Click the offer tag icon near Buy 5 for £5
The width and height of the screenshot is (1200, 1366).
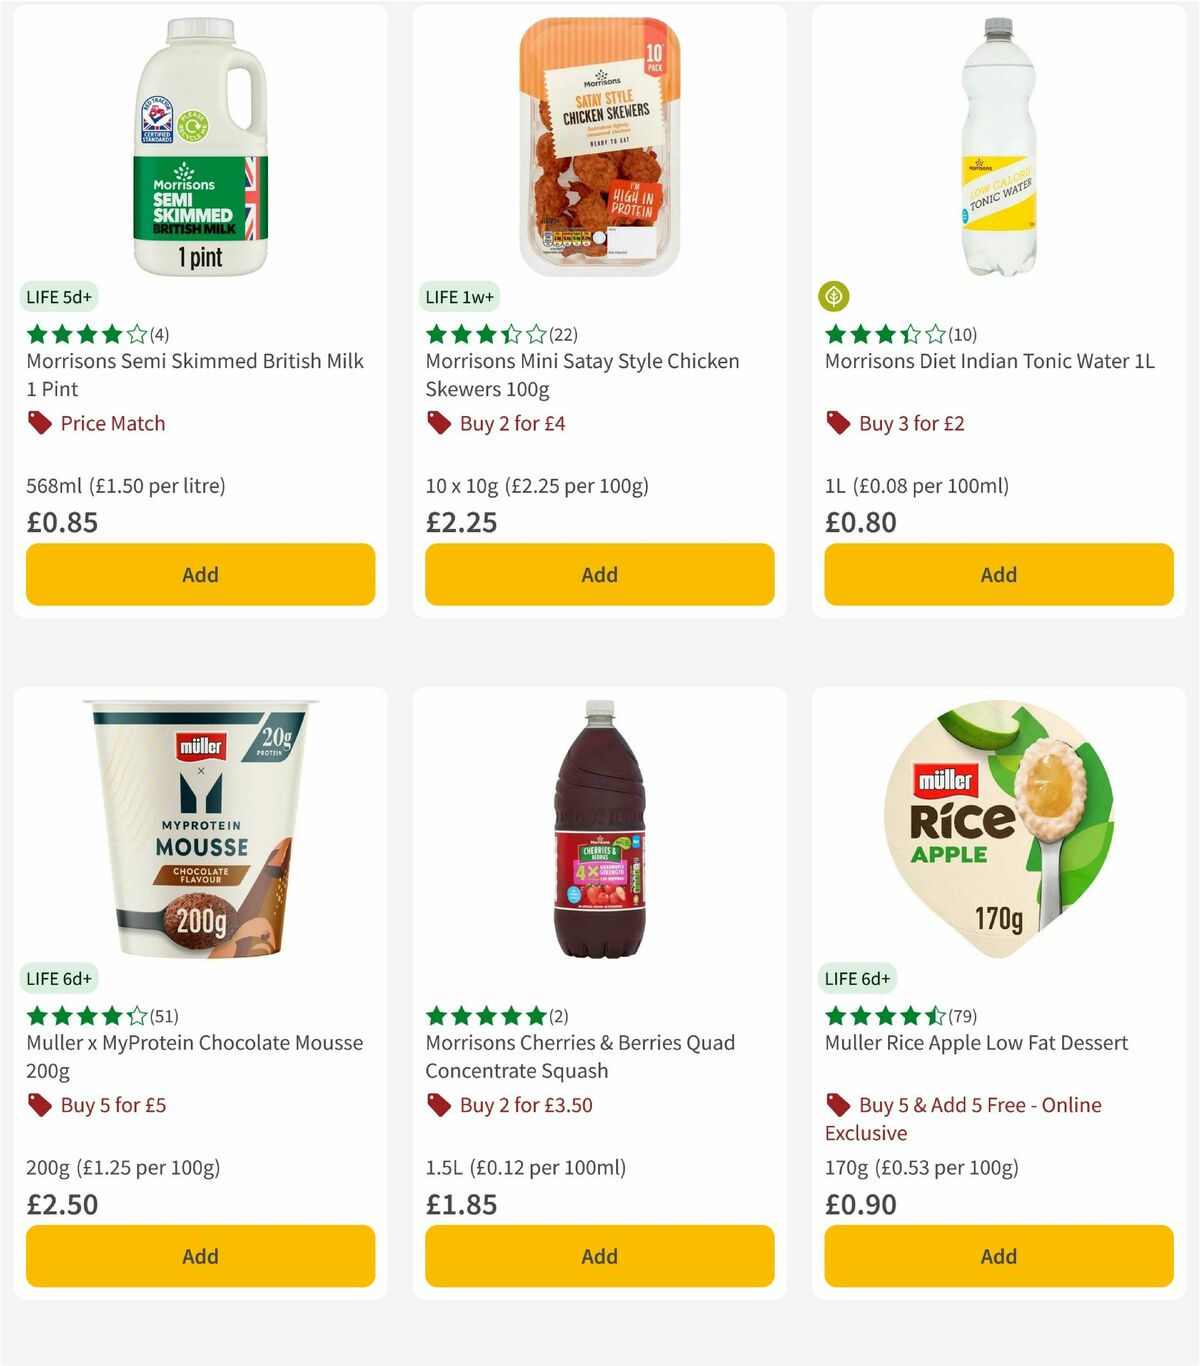(39, 1105)
